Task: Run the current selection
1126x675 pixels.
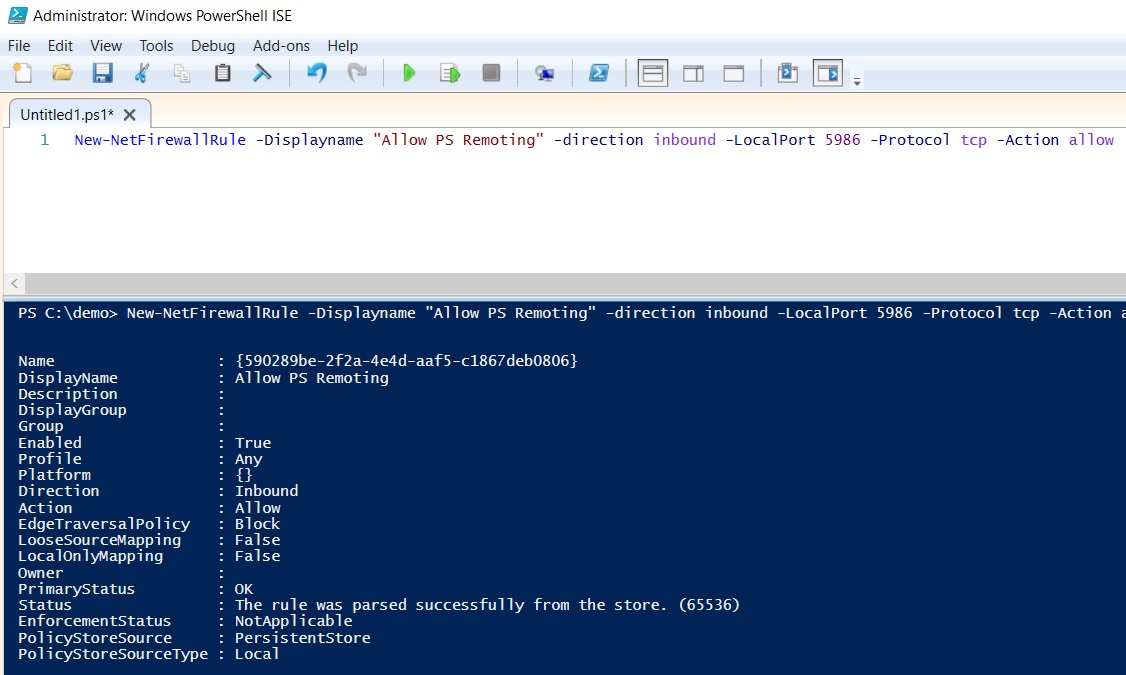Action: [x=449, y=72]
